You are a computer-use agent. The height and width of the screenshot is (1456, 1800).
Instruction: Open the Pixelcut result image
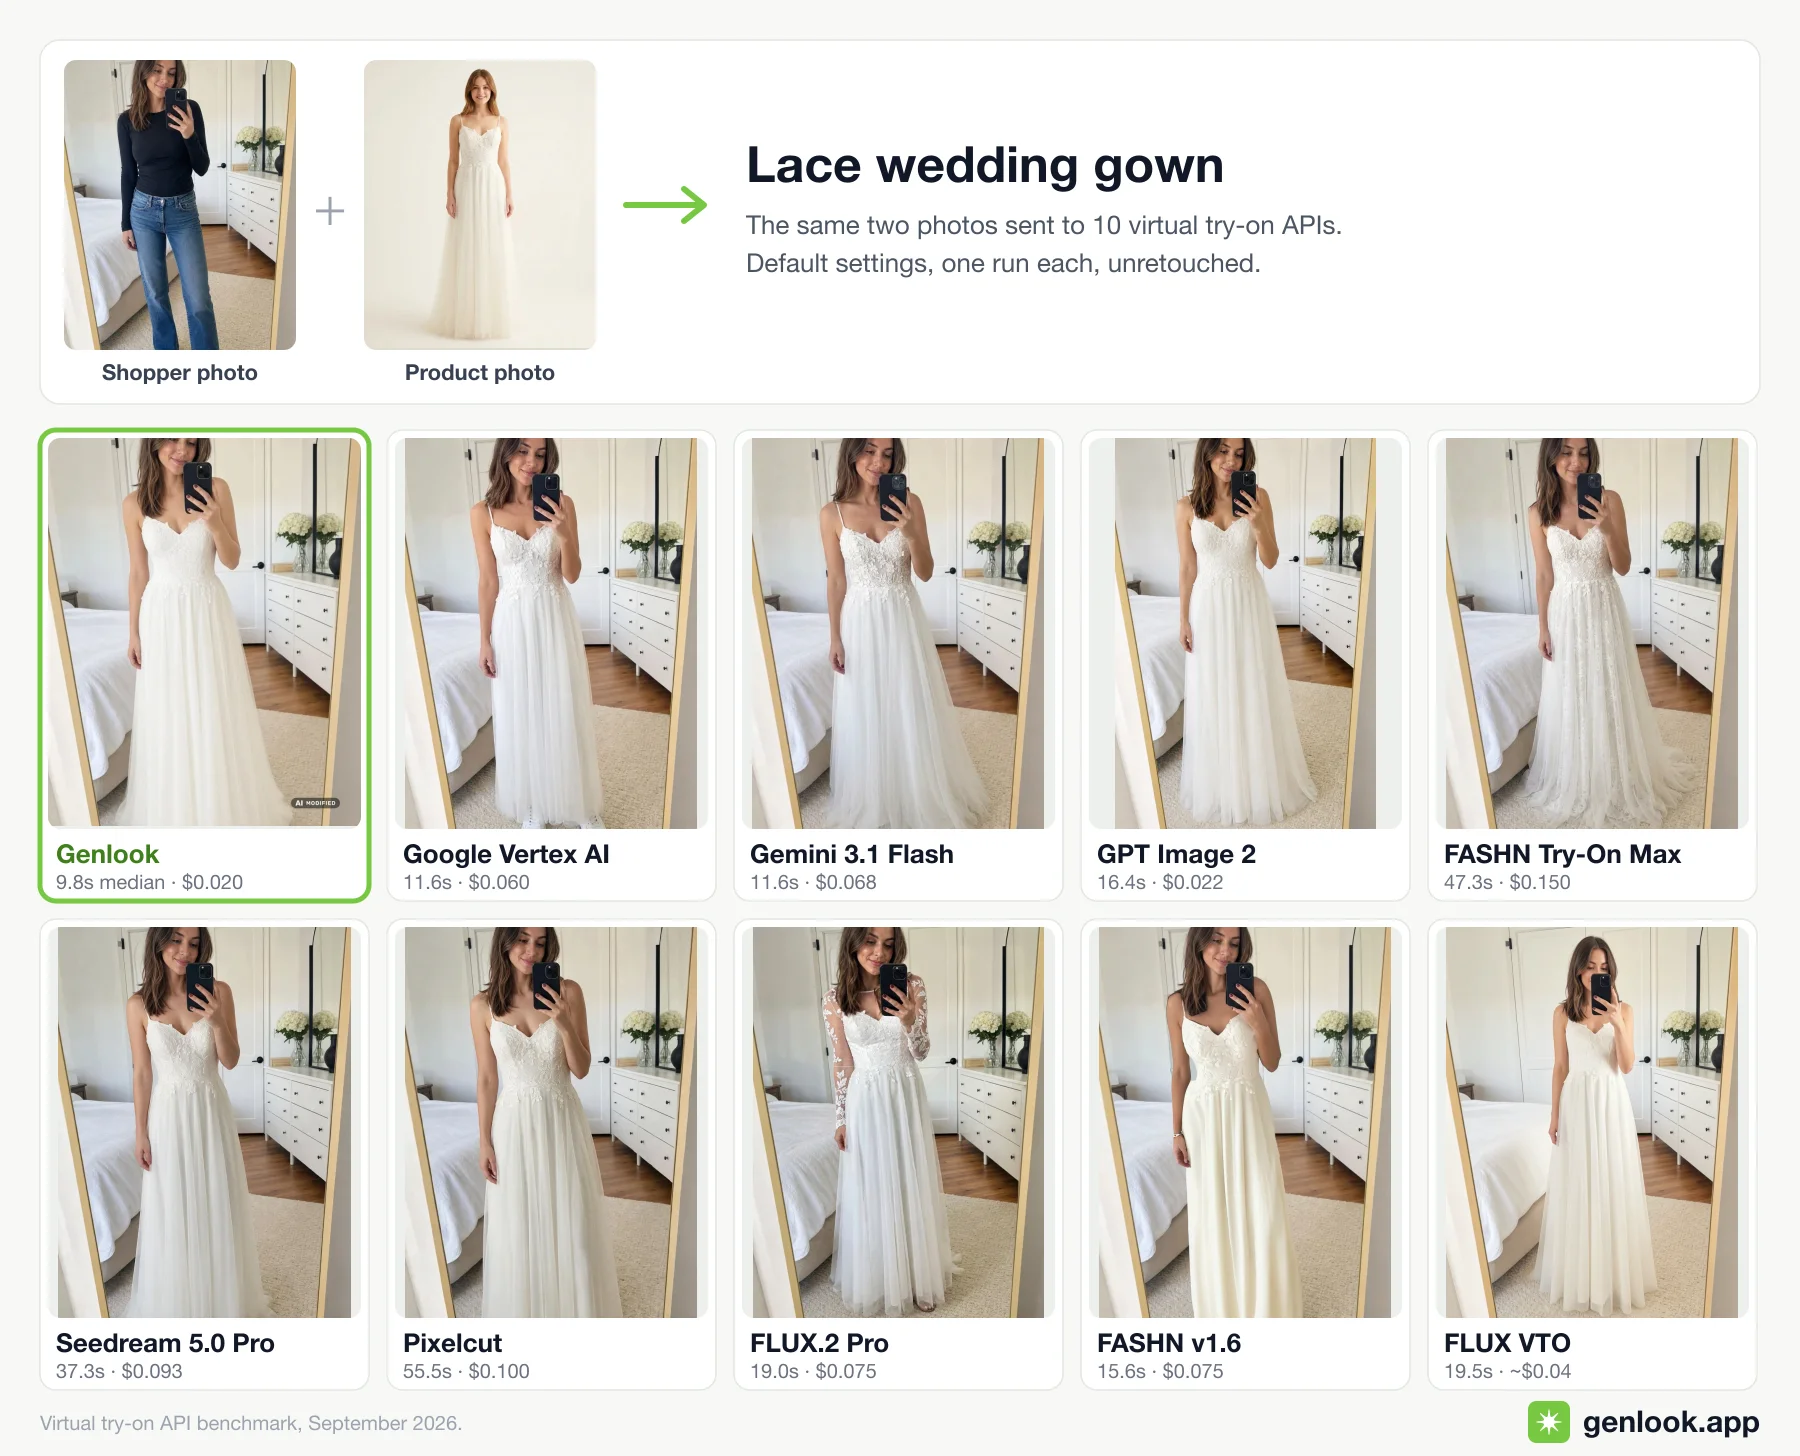[551, 1122]
